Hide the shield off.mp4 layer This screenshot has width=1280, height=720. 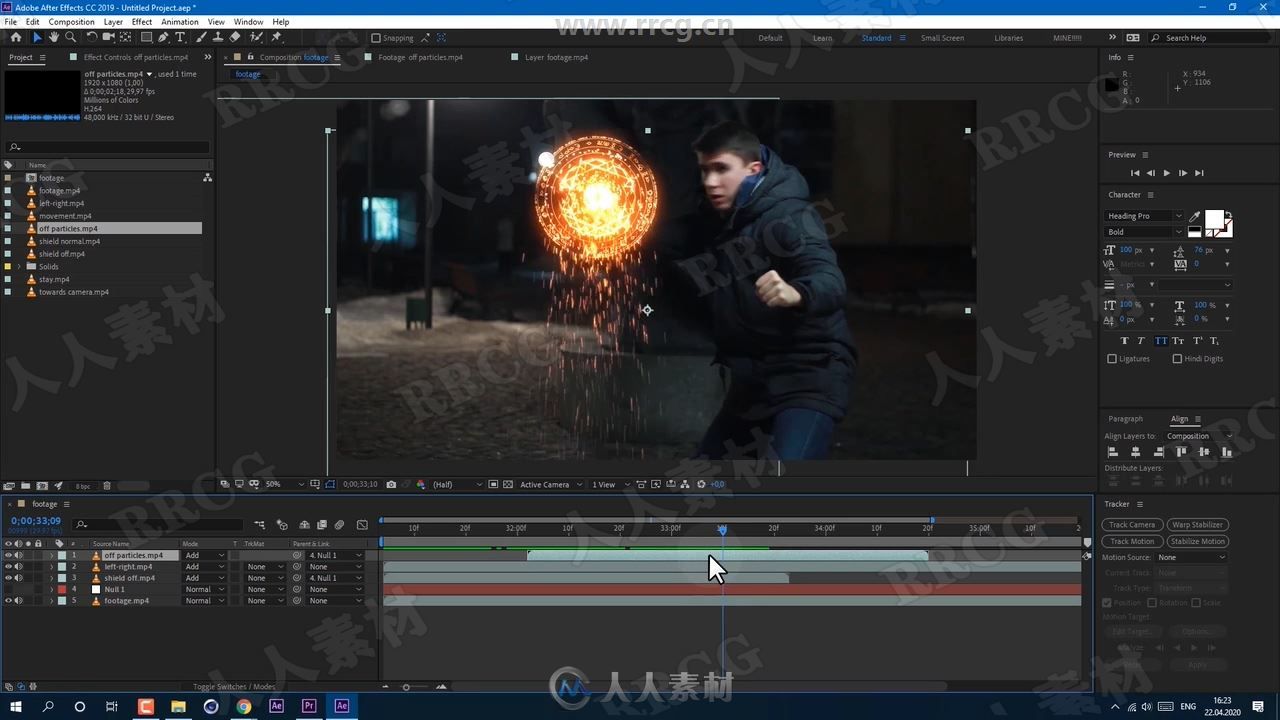coord(8,578)
